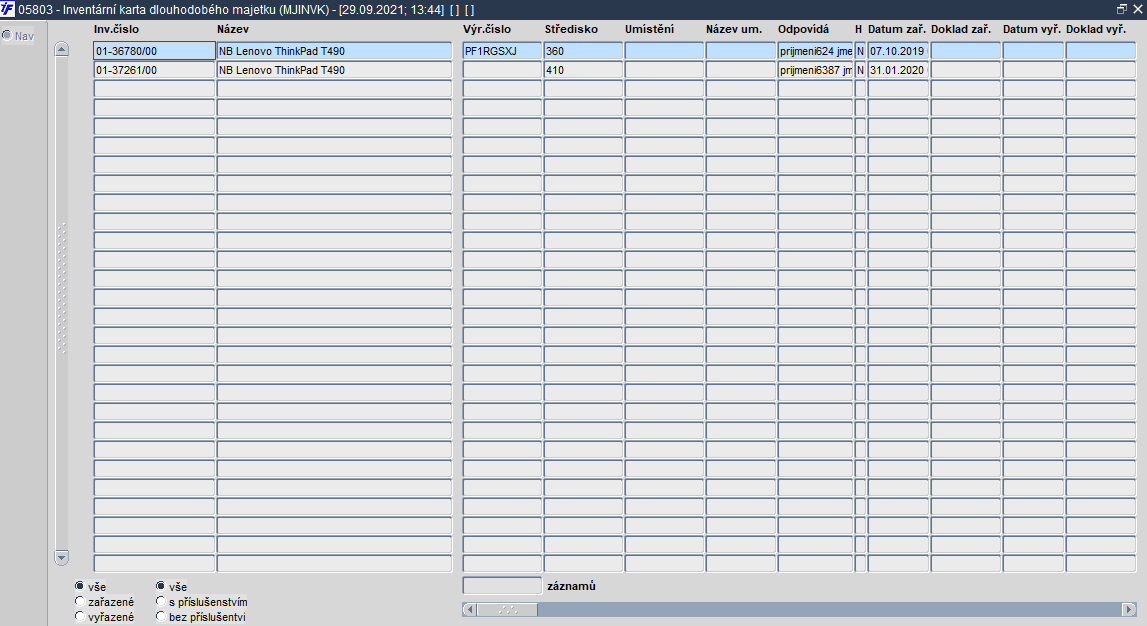Click the vertical scrollbar grip track

click(61, 289)
